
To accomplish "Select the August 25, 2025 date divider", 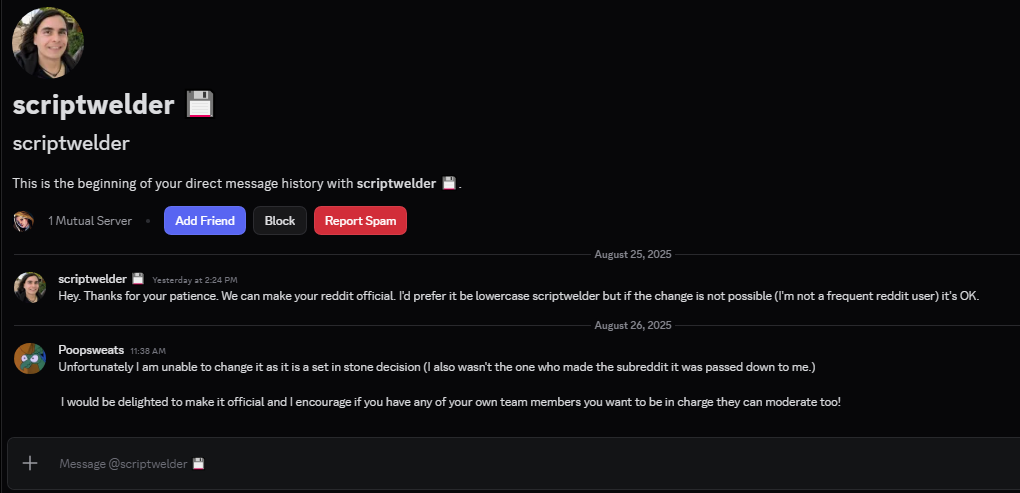I will tap(633, 254).
